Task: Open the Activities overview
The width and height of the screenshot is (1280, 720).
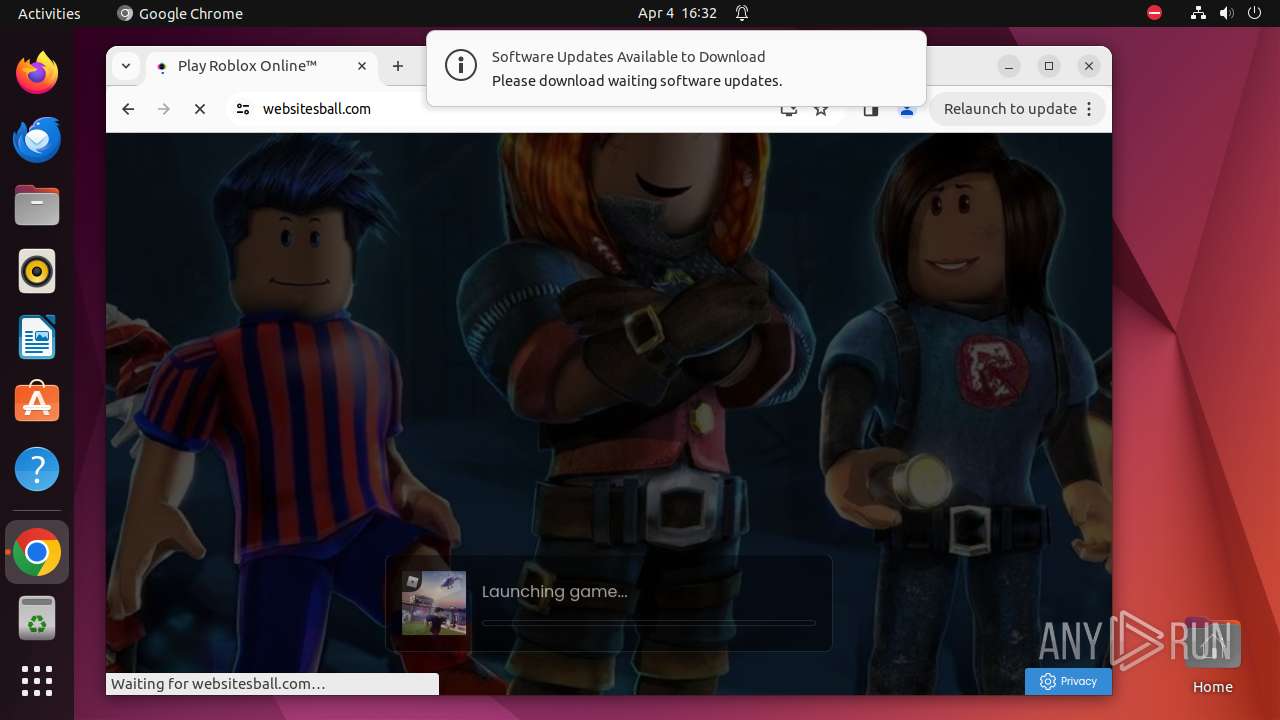Action: tap(49, 13)
